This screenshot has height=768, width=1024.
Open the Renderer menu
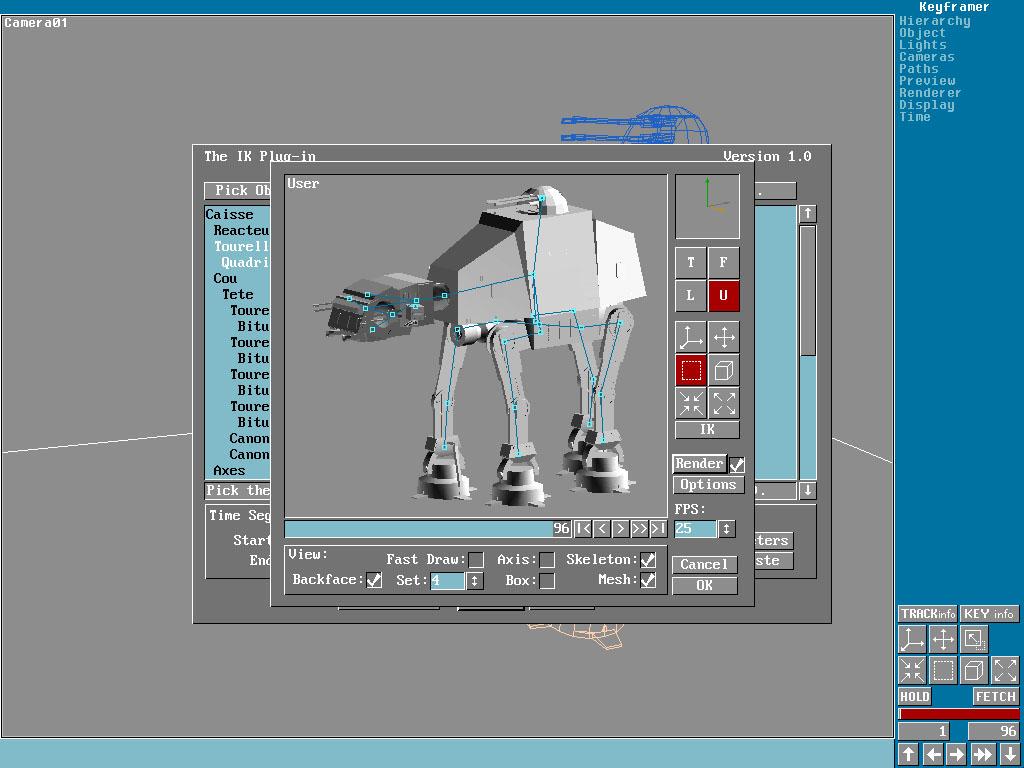pyautogui.click(x=930, y=93)
